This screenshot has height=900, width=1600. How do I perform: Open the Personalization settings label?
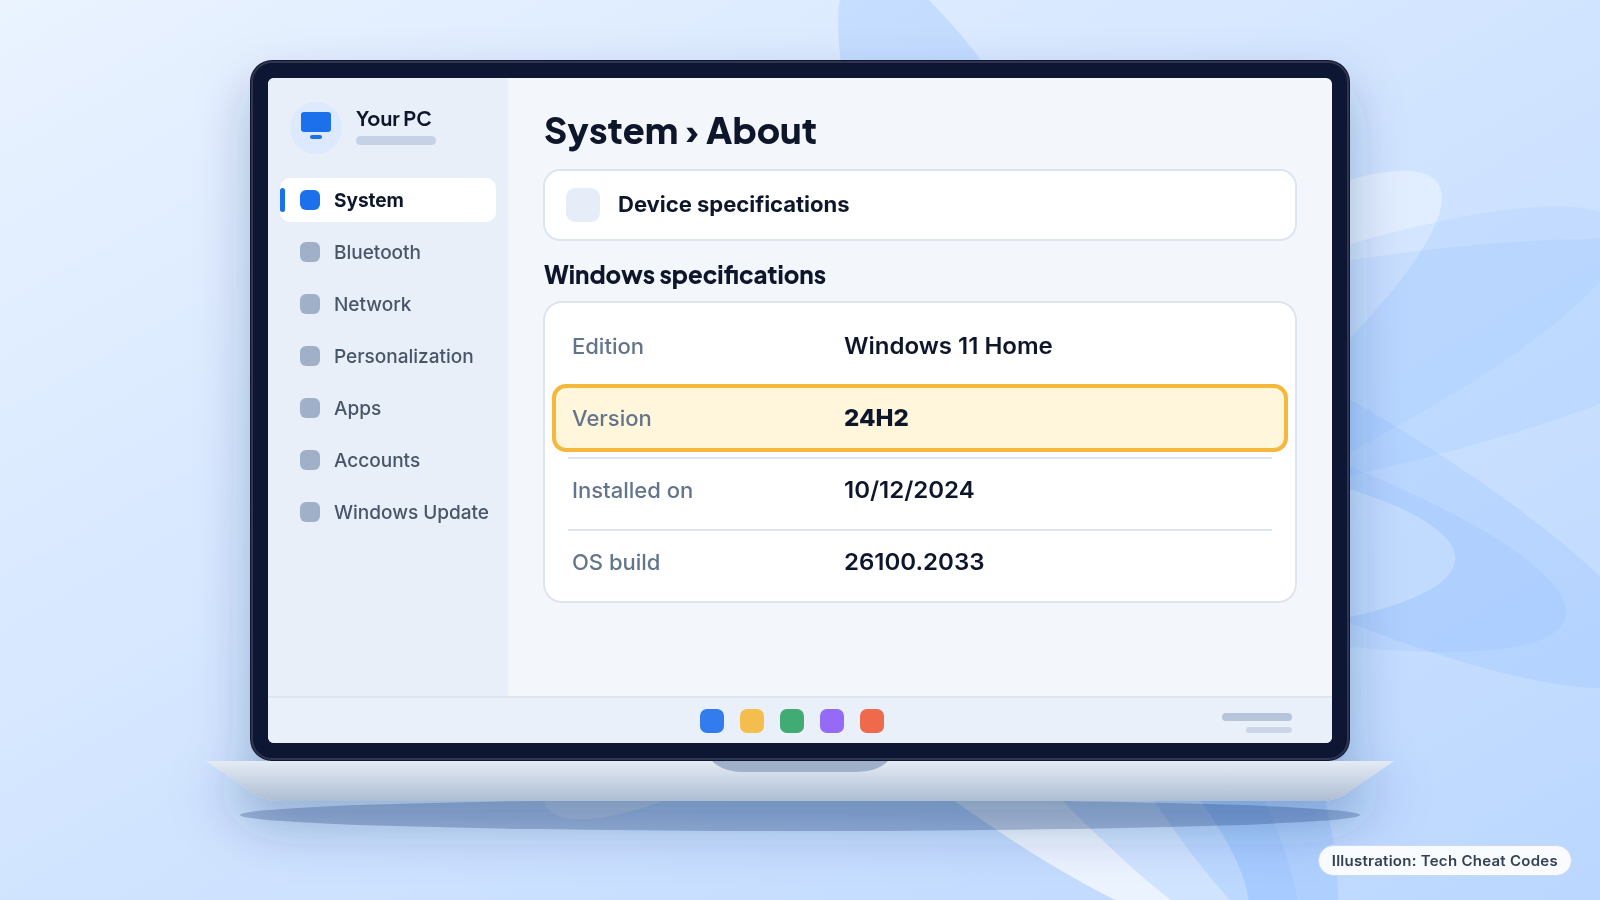(403, 356)
